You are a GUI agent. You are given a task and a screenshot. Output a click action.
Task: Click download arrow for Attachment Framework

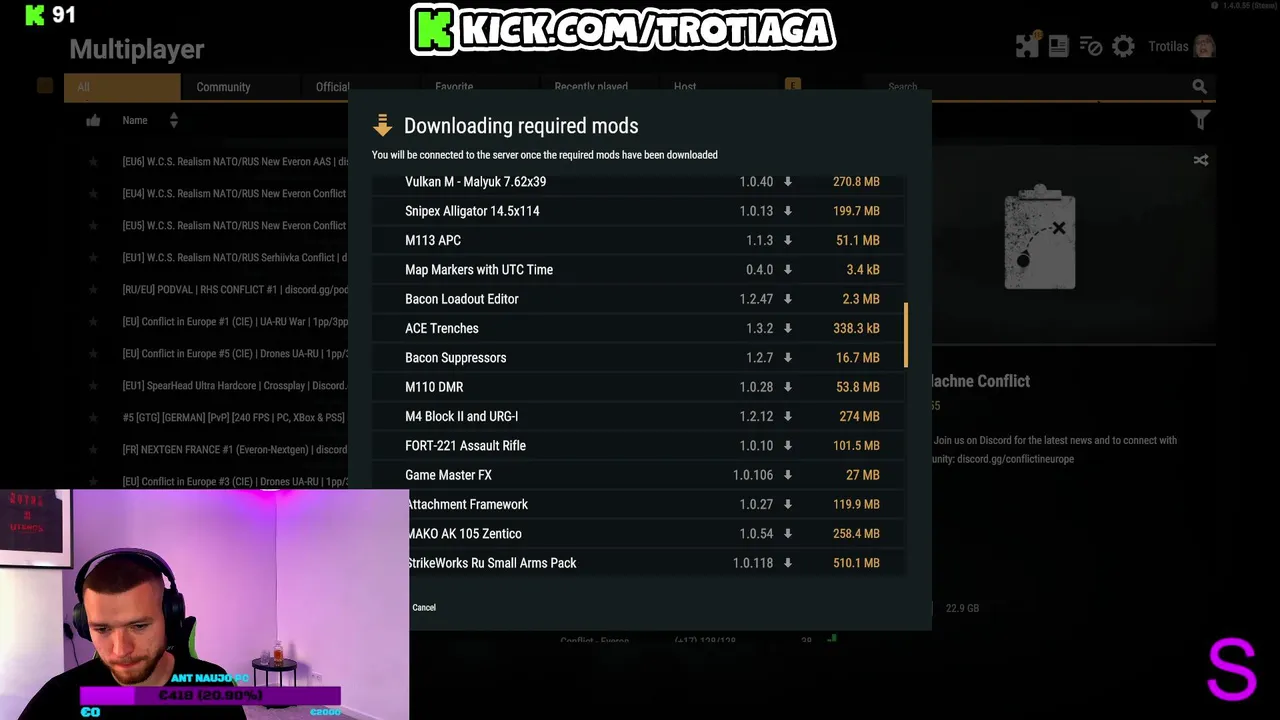788,504
